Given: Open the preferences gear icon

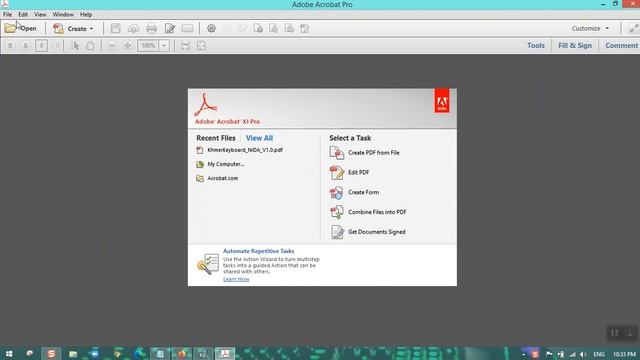Looking at the screenshot, I should [x=211, y=28].
